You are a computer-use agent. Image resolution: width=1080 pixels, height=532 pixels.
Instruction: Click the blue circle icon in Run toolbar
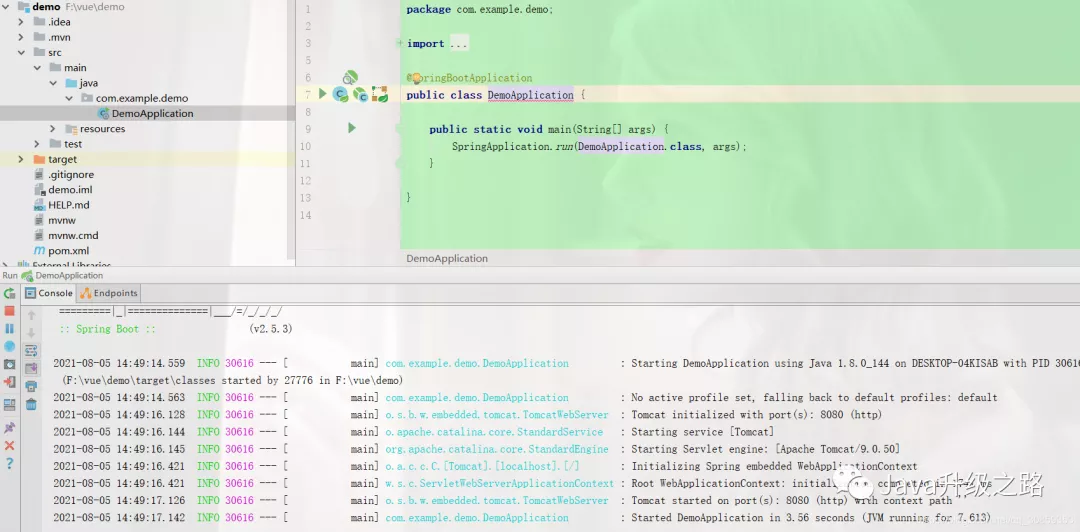pyautogui.click(x=10, y=346)
